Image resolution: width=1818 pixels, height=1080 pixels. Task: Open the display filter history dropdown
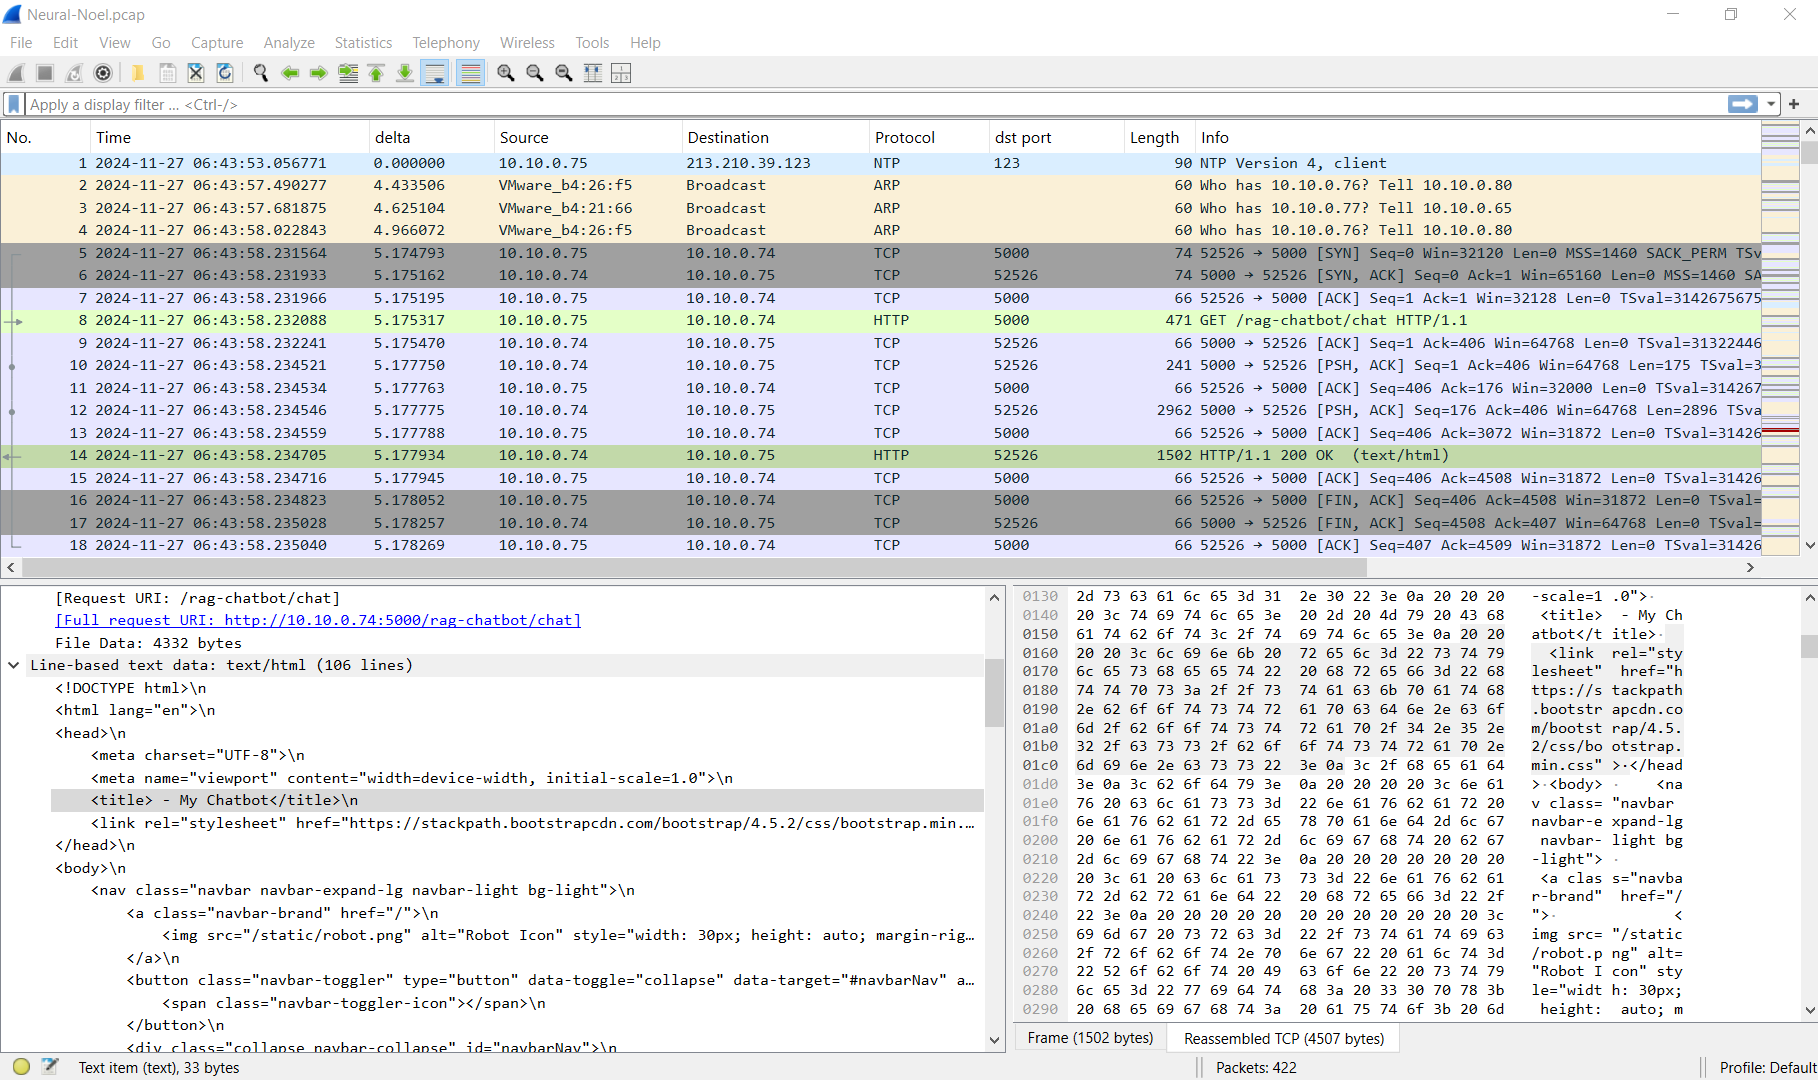click(1771, 104)
